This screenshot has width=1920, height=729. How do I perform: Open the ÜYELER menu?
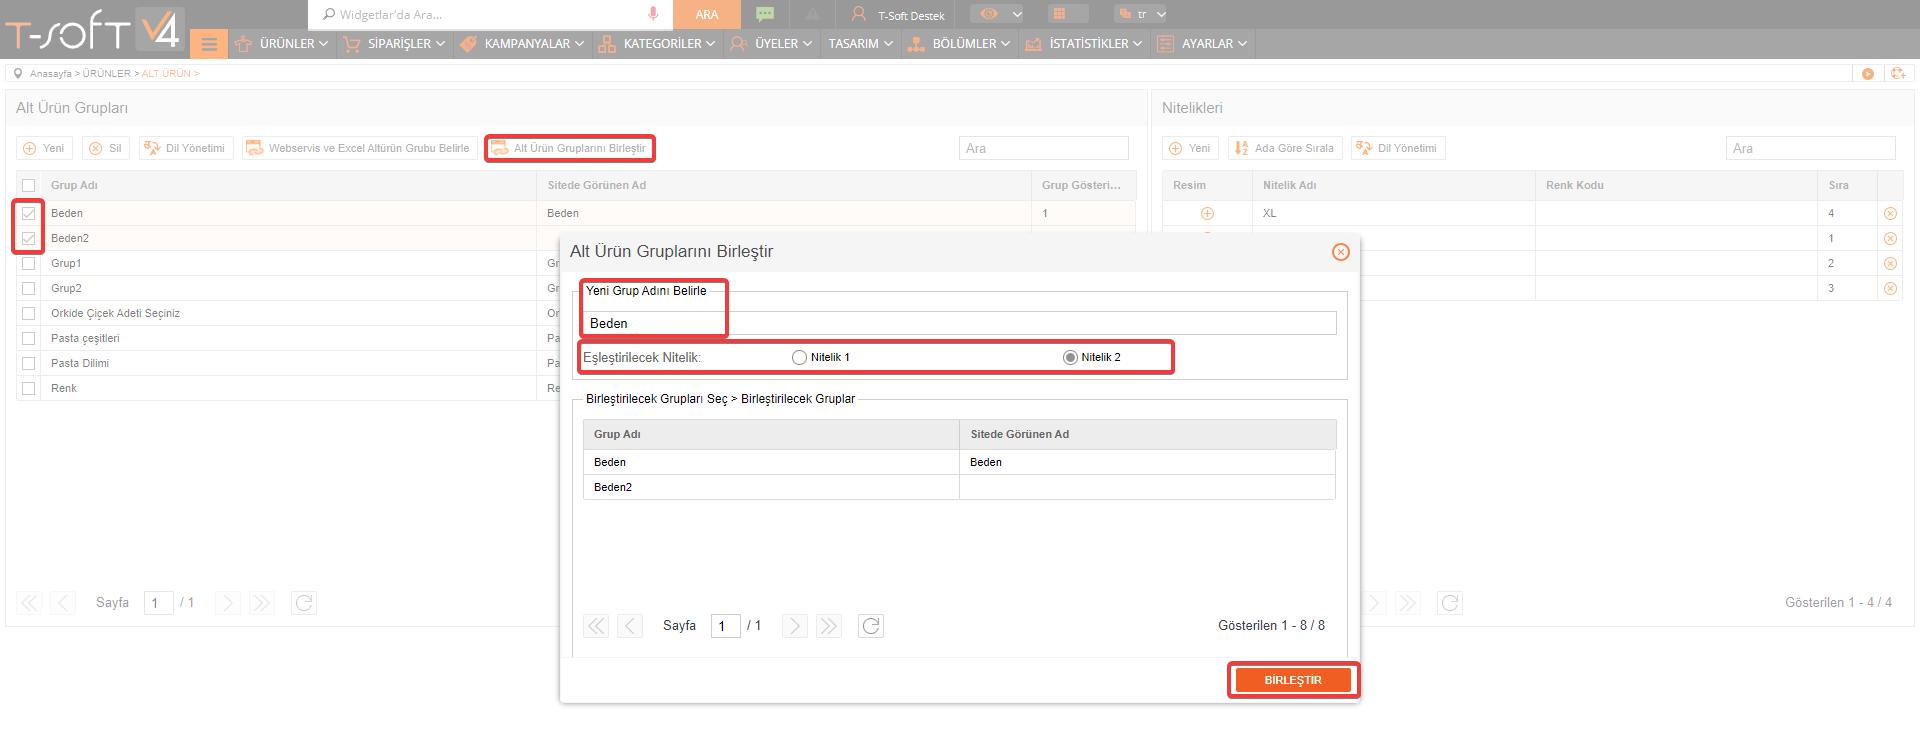(770, 44)
